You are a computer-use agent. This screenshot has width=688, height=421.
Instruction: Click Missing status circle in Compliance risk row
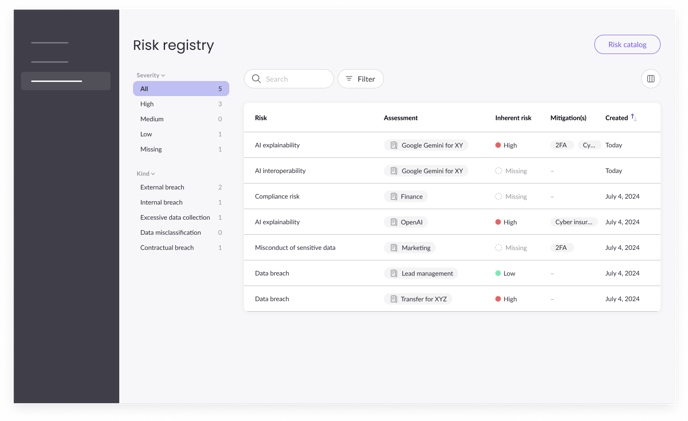click(498, 196)
